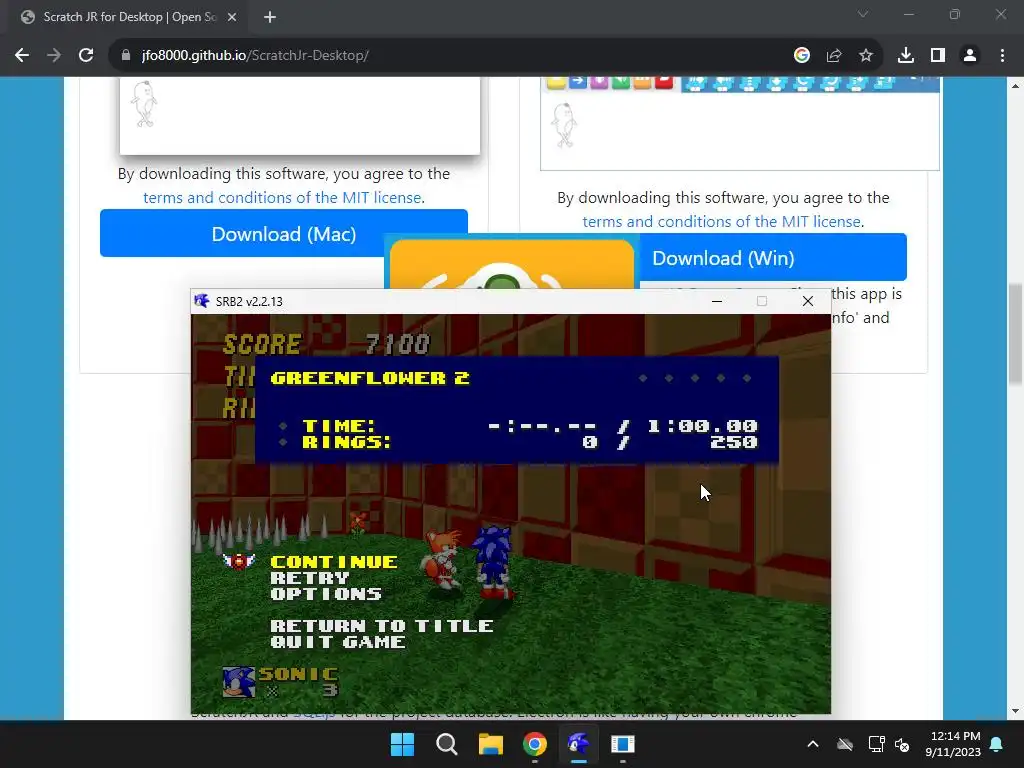Close the Scratch JR for Desktop tab

(232, 17)
